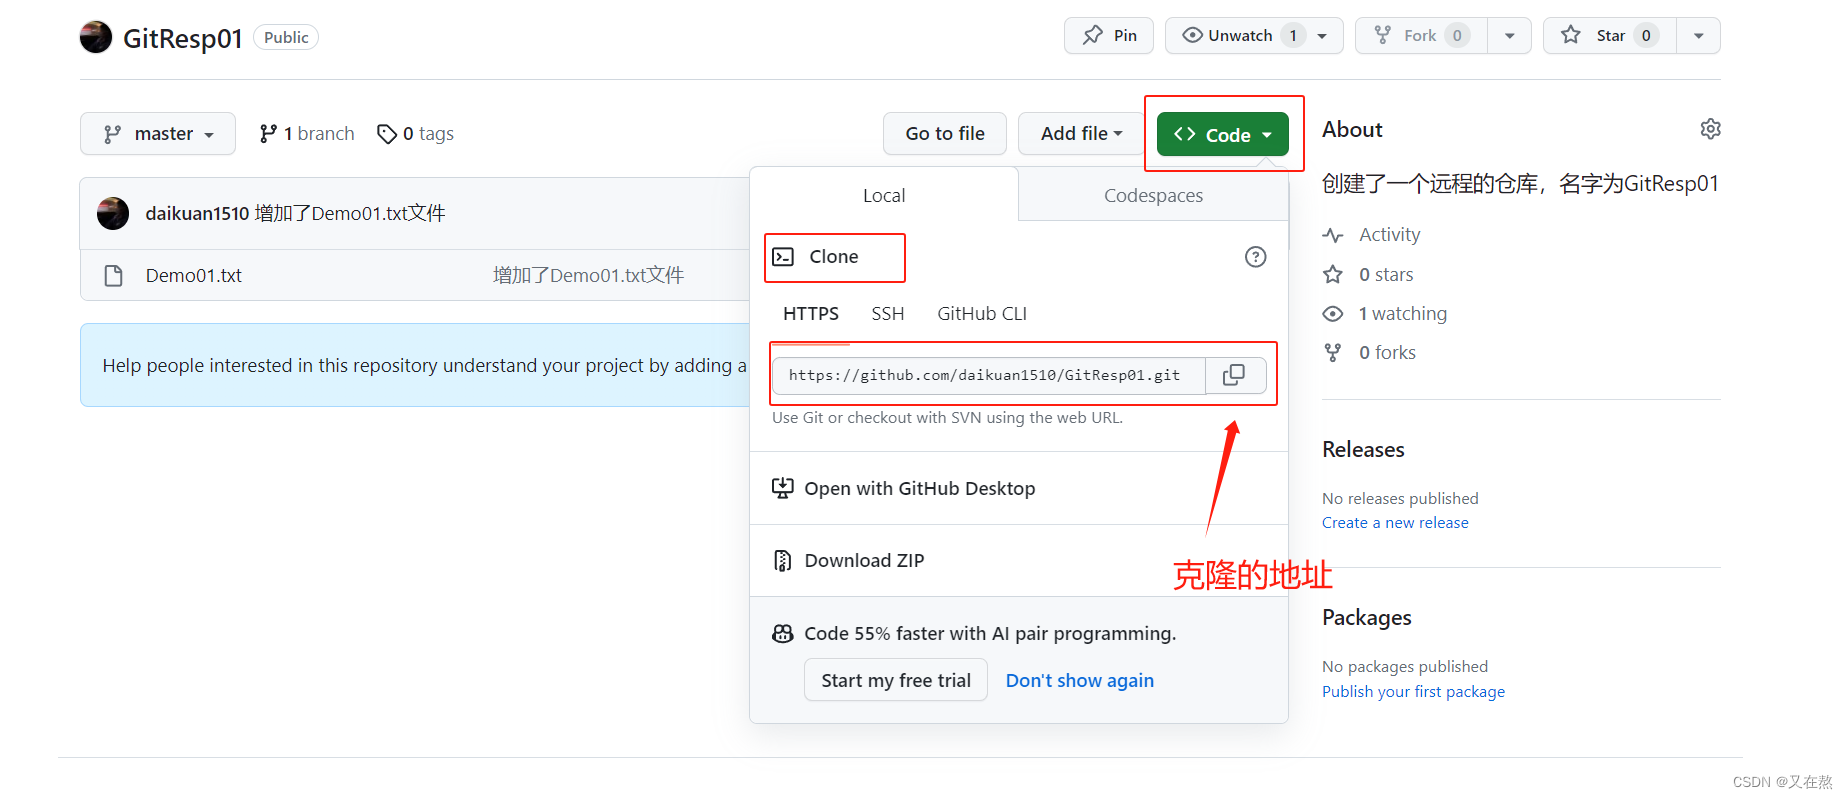1848x799 pixels.
Task: Expand the Unwatch notifications dropdown arrow
Action: pos(1322,36)
